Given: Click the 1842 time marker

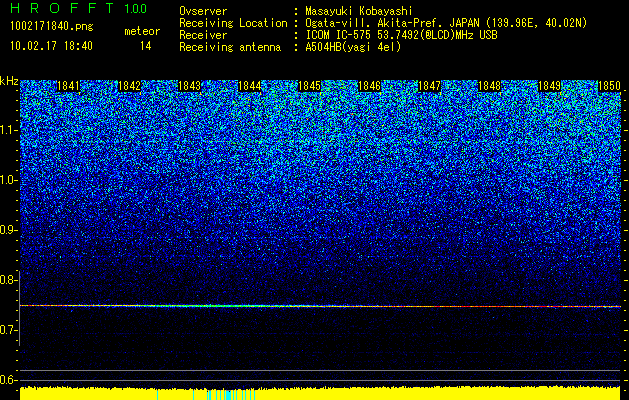Looking at the screenshot, I should [129, 86].
